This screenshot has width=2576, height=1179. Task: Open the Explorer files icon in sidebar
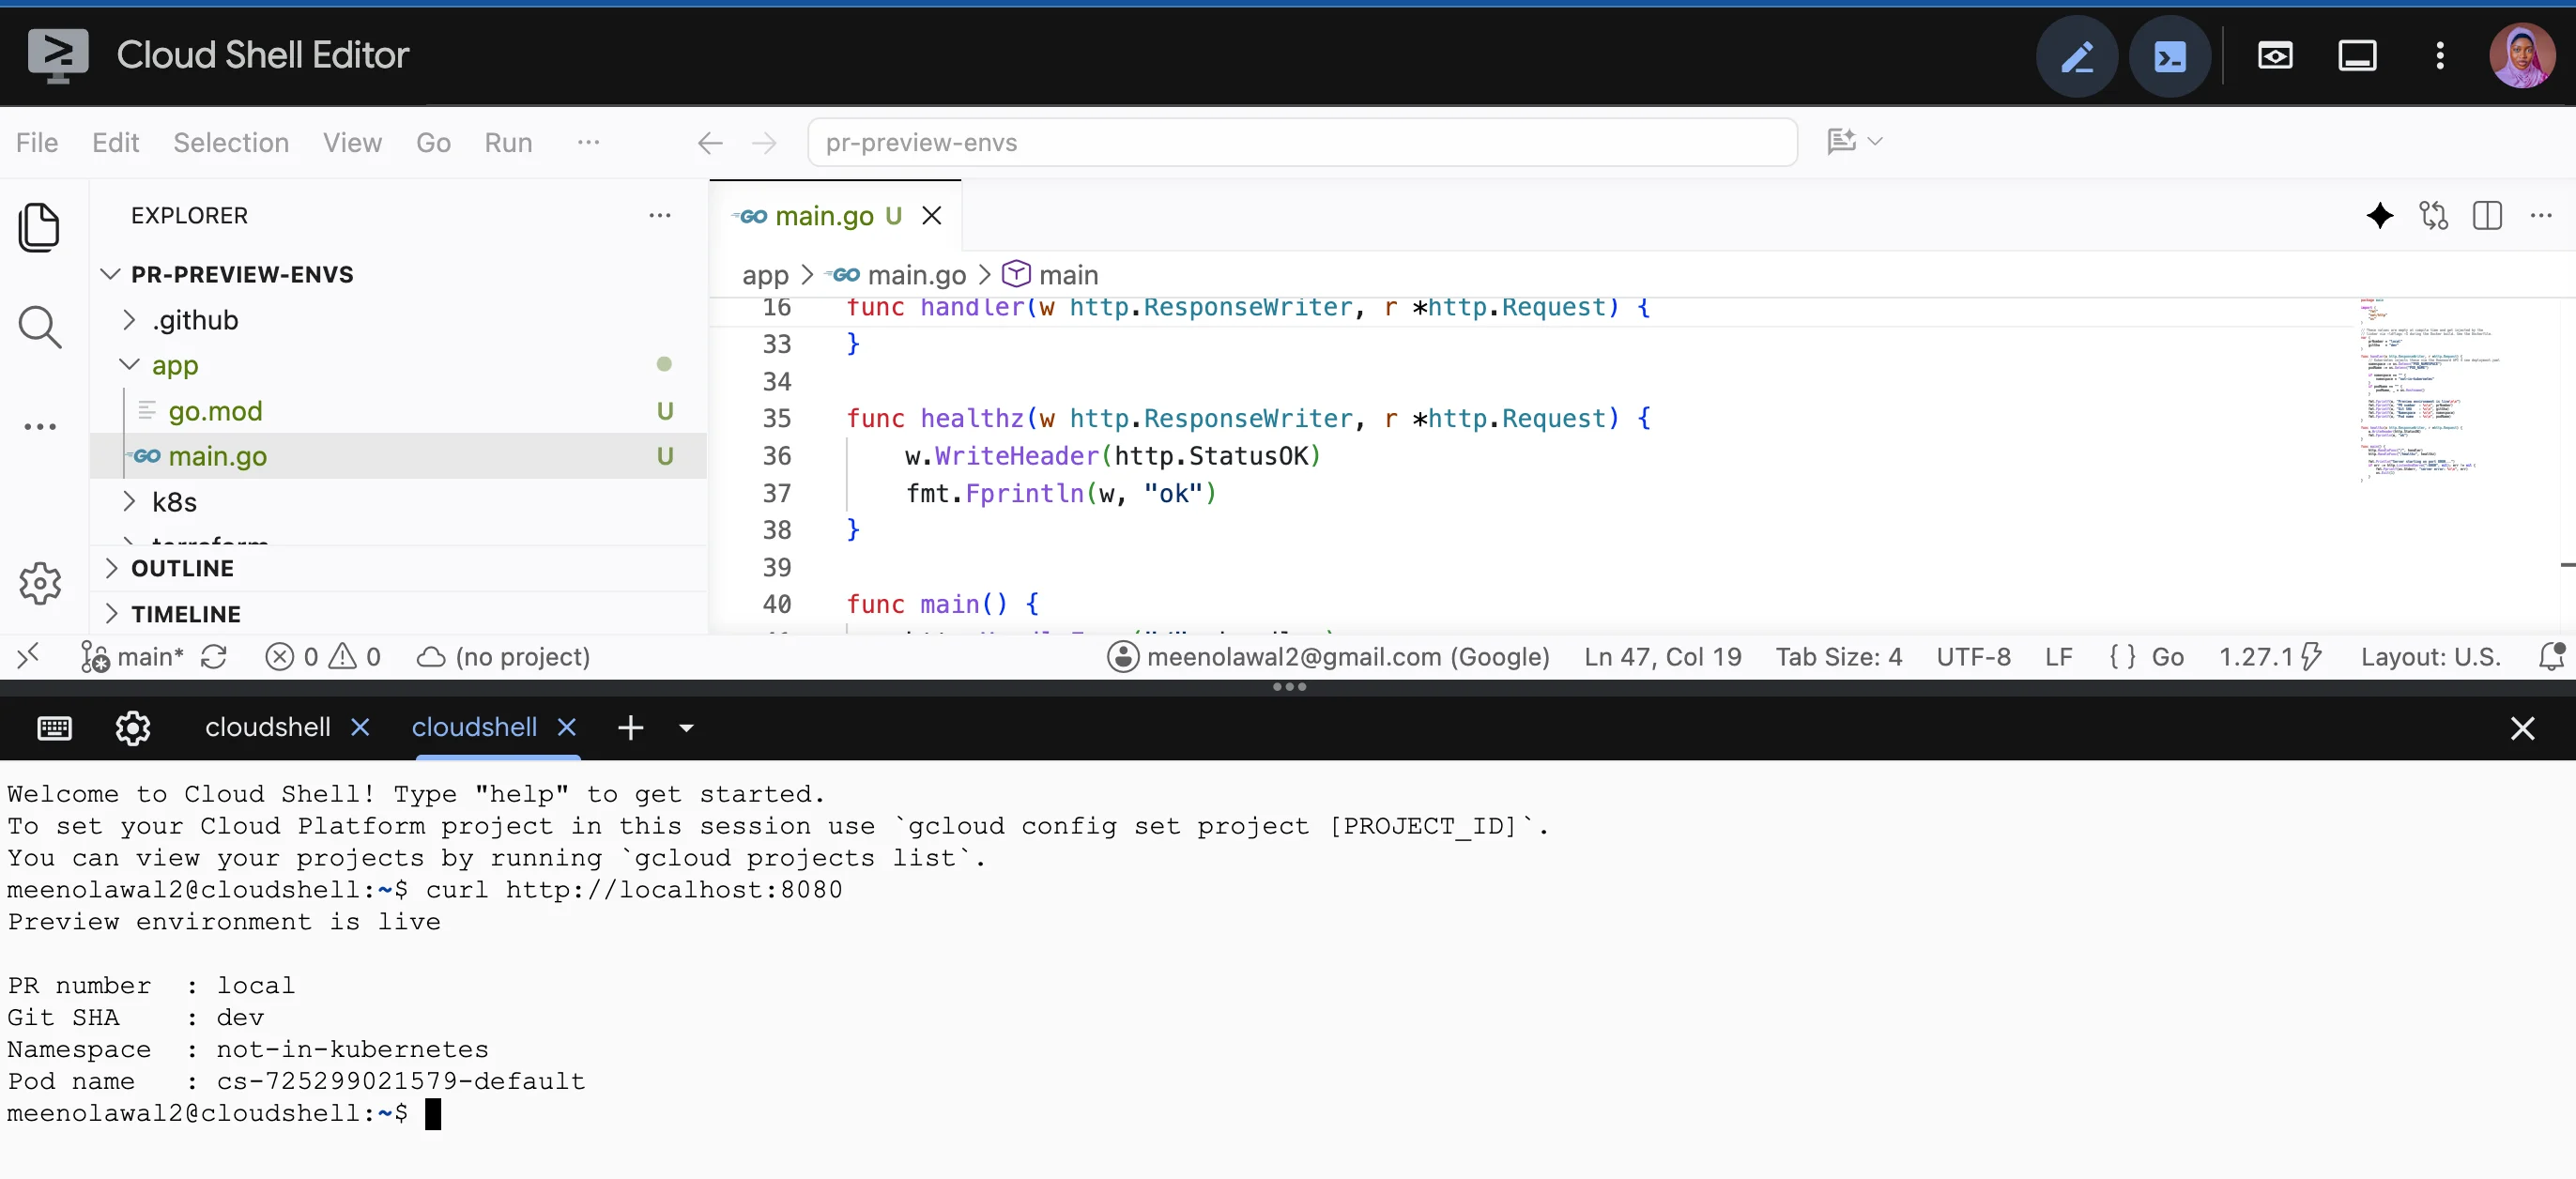click(x=40, y=228)
